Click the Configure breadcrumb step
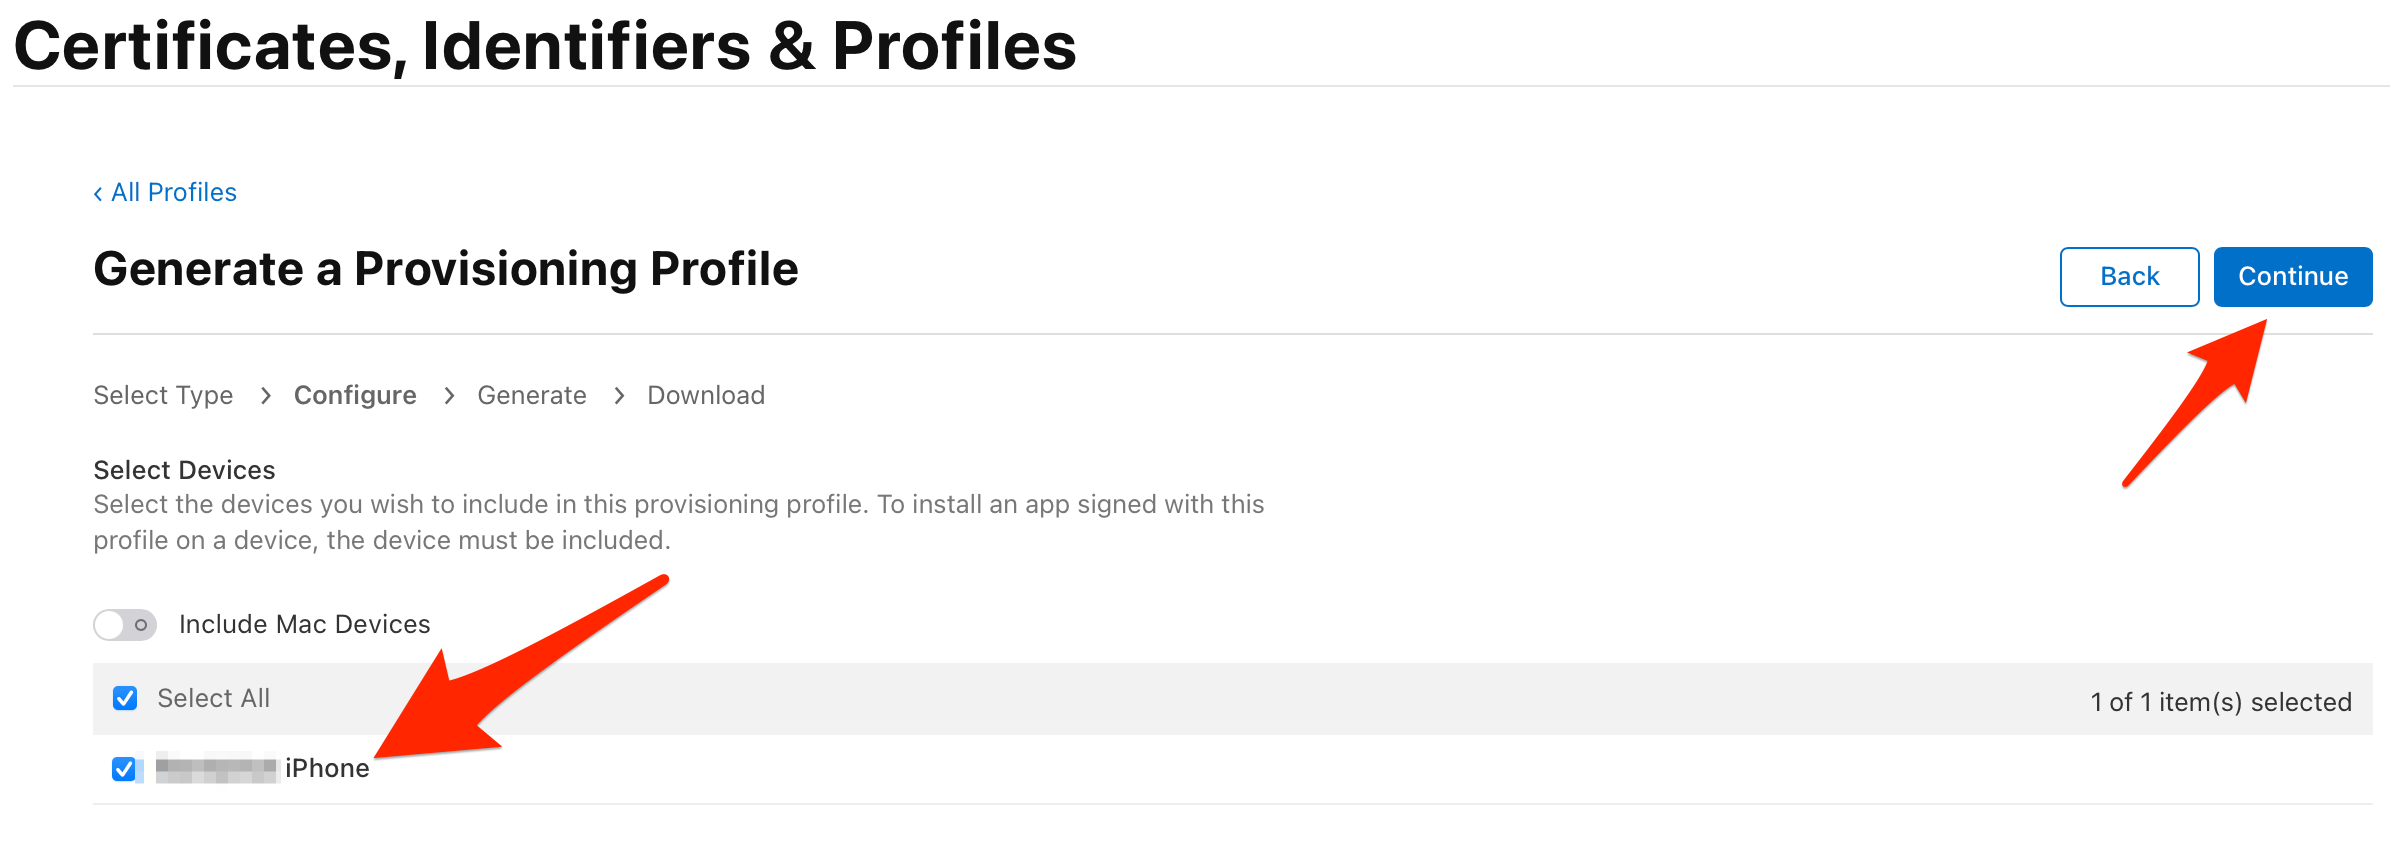 tap(355, 396)
